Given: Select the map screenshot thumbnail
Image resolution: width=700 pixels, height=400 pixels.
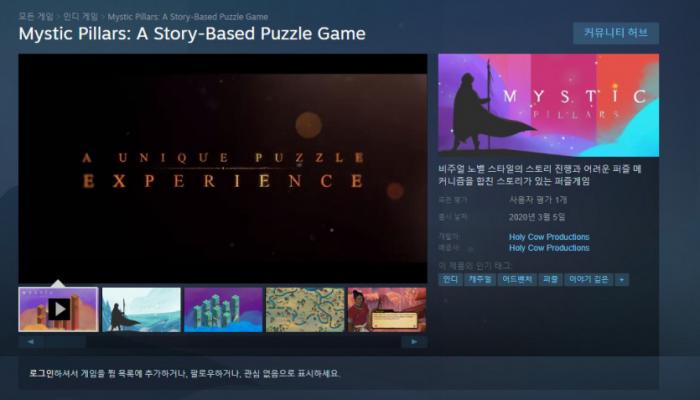Looking at the screenshot, I should pos(305,309).
